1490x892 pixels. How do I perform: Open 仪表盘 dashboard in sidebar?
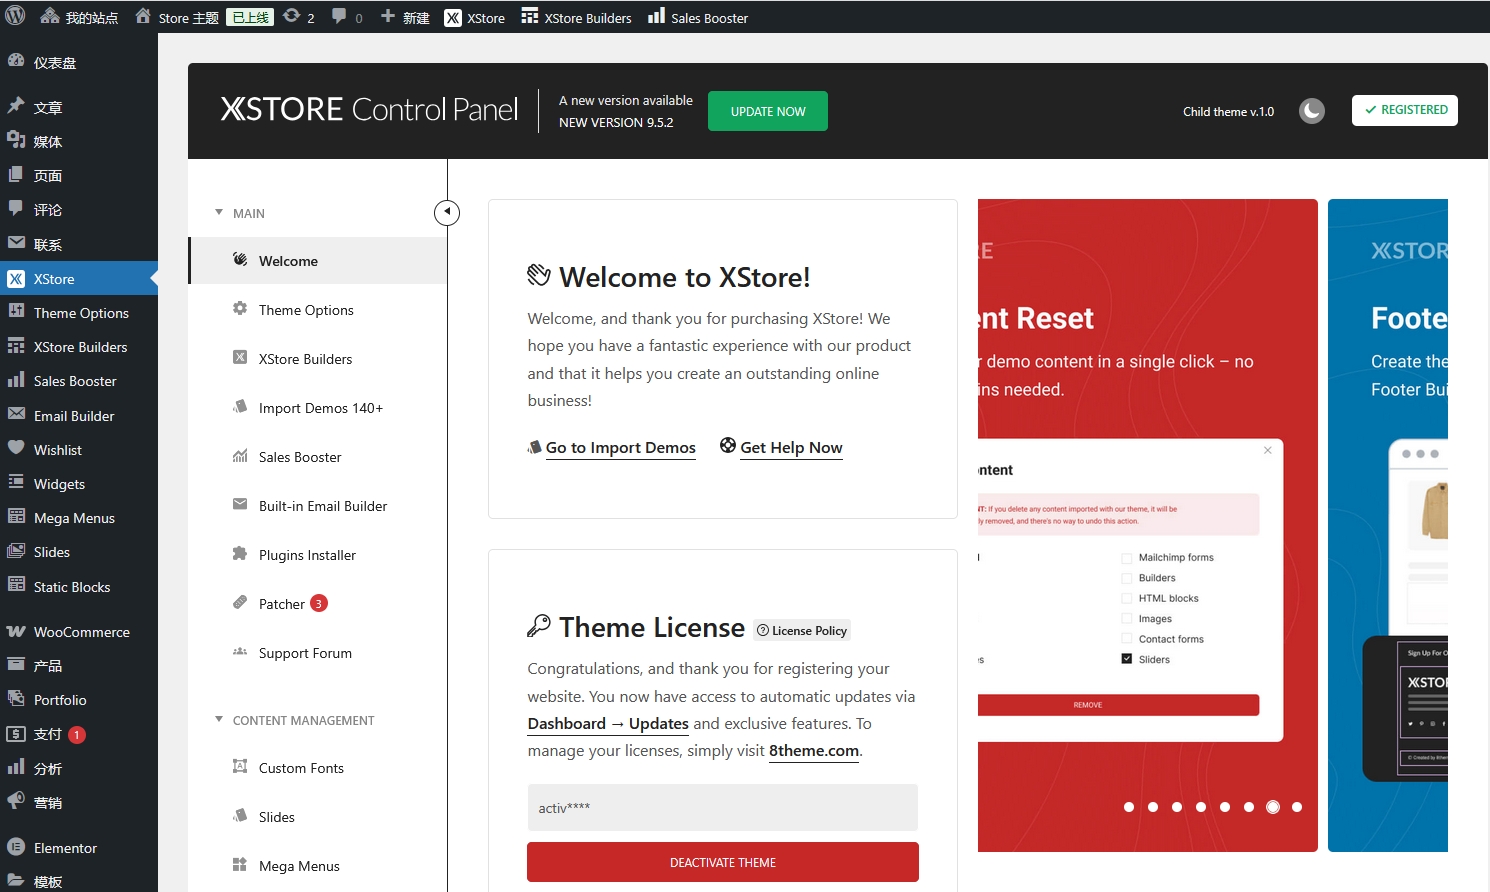pos(79,62)
